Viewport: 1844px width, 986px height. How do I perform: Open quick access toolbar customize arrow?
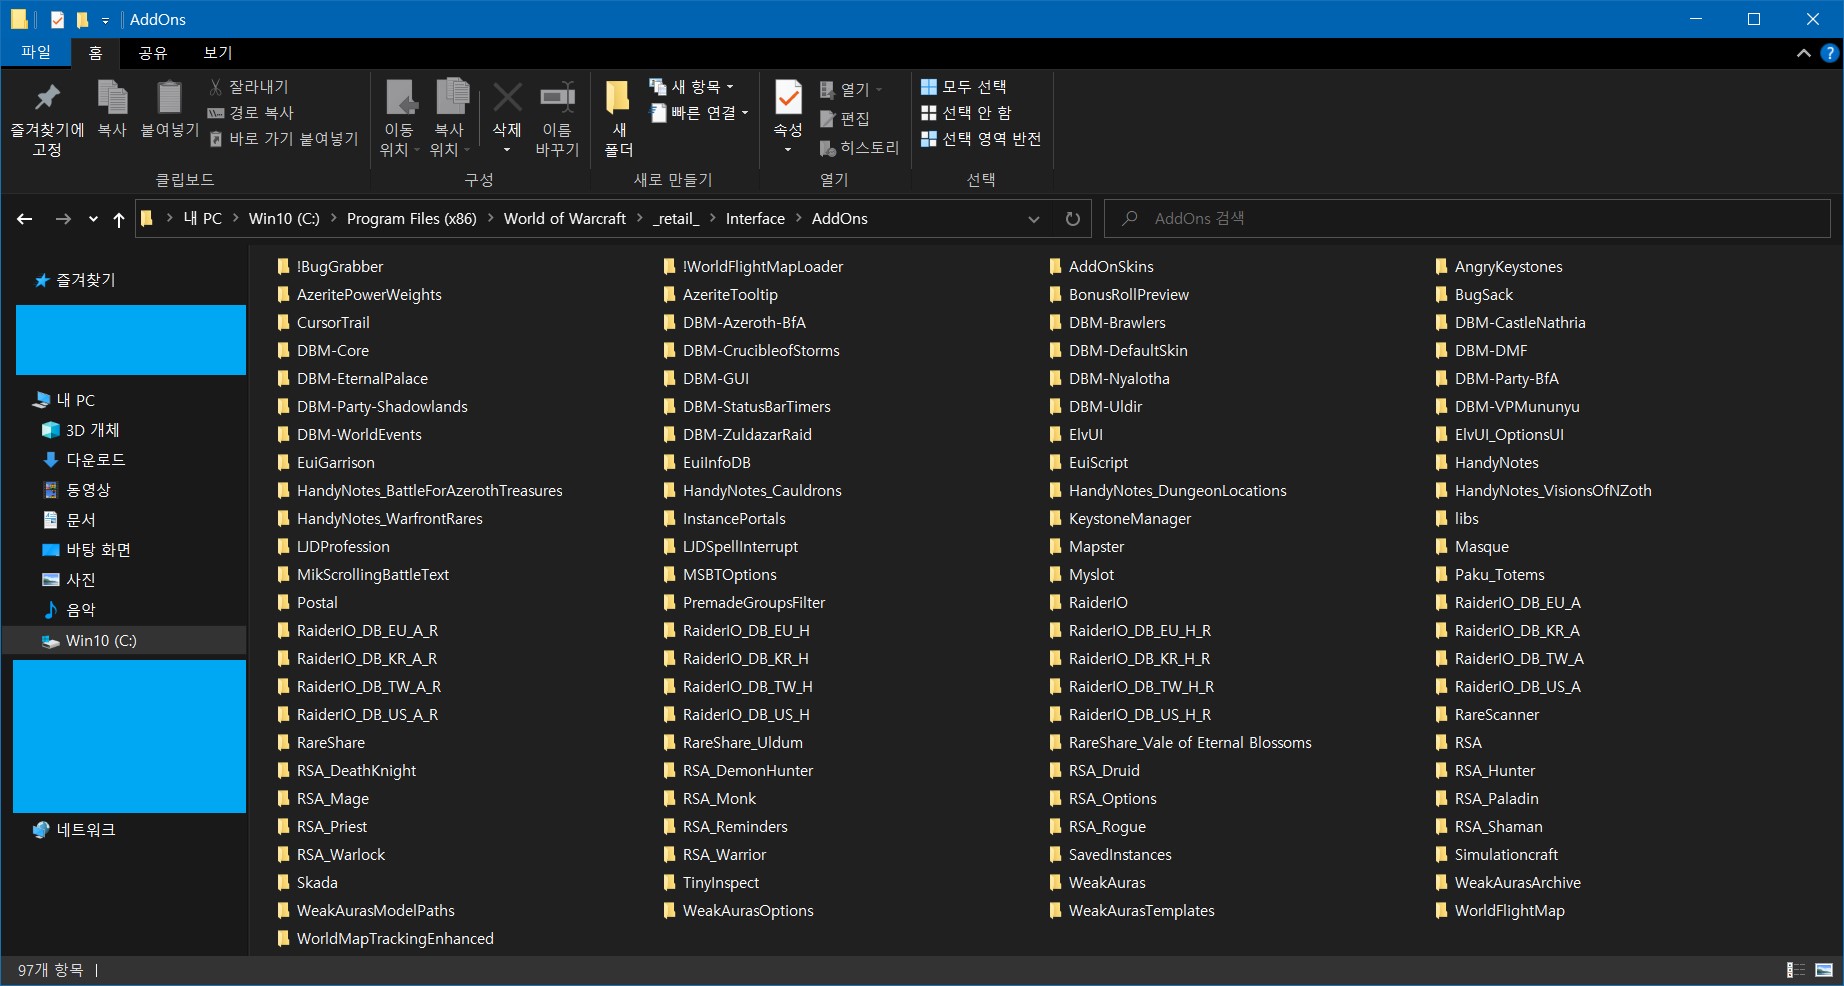tap(106, 20)
